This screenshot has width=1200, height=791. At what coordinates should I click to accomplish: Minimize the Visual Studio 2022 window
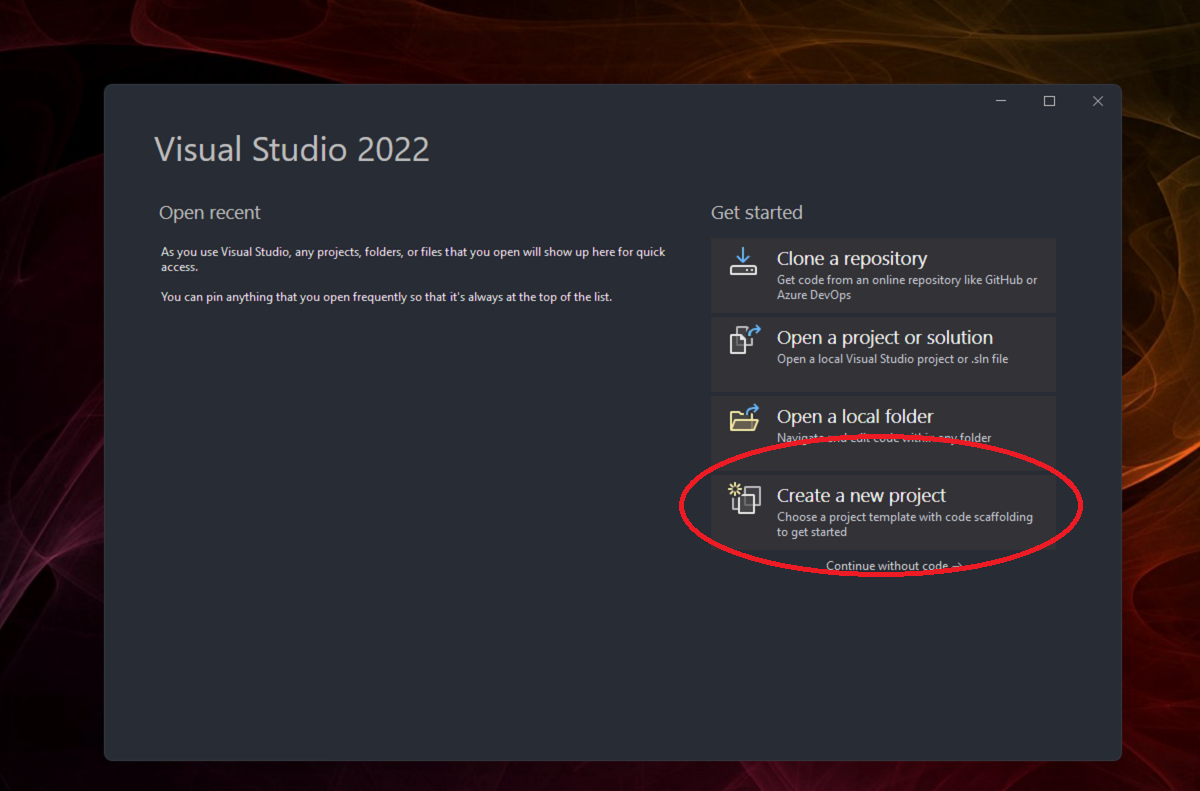(x=1001, y=101)
